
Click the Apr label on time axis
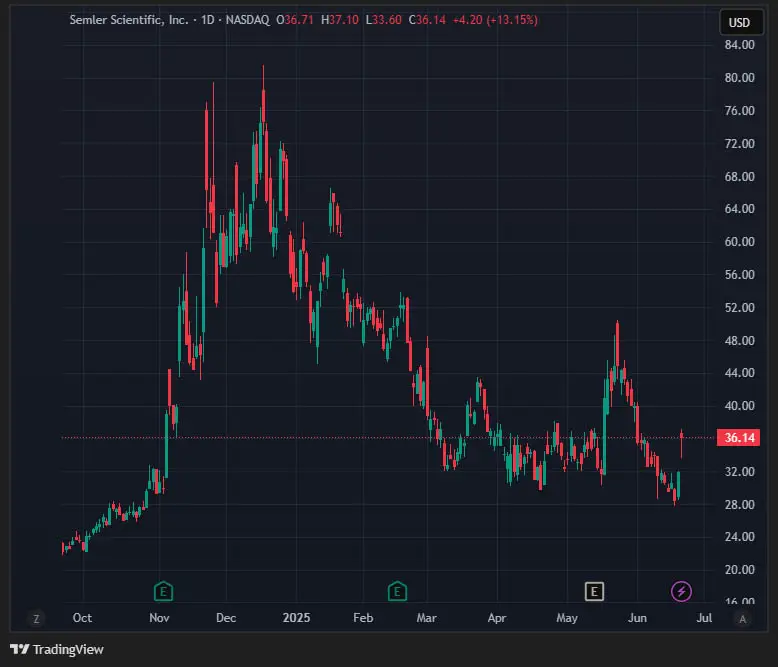497,618
